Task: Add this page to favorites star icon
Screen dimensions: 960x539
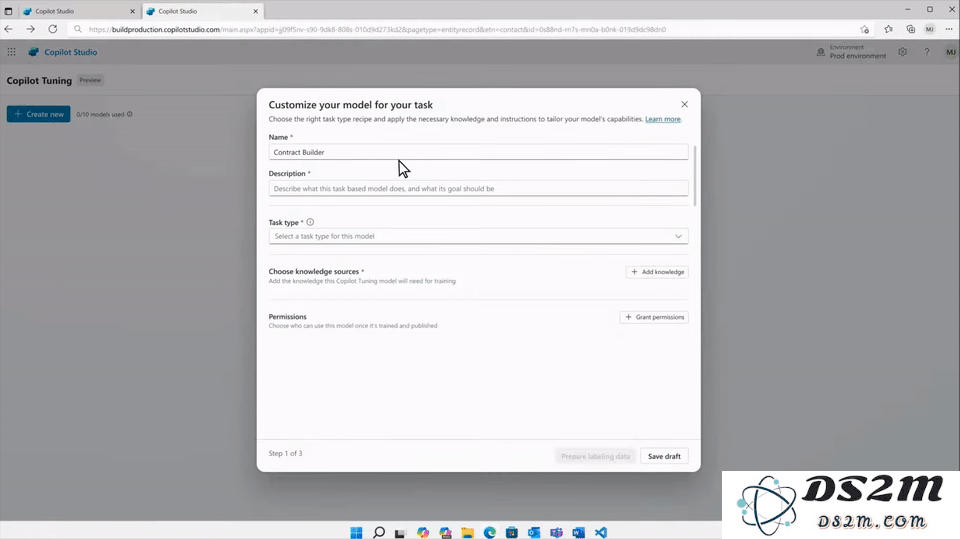Action: point(864,29)
